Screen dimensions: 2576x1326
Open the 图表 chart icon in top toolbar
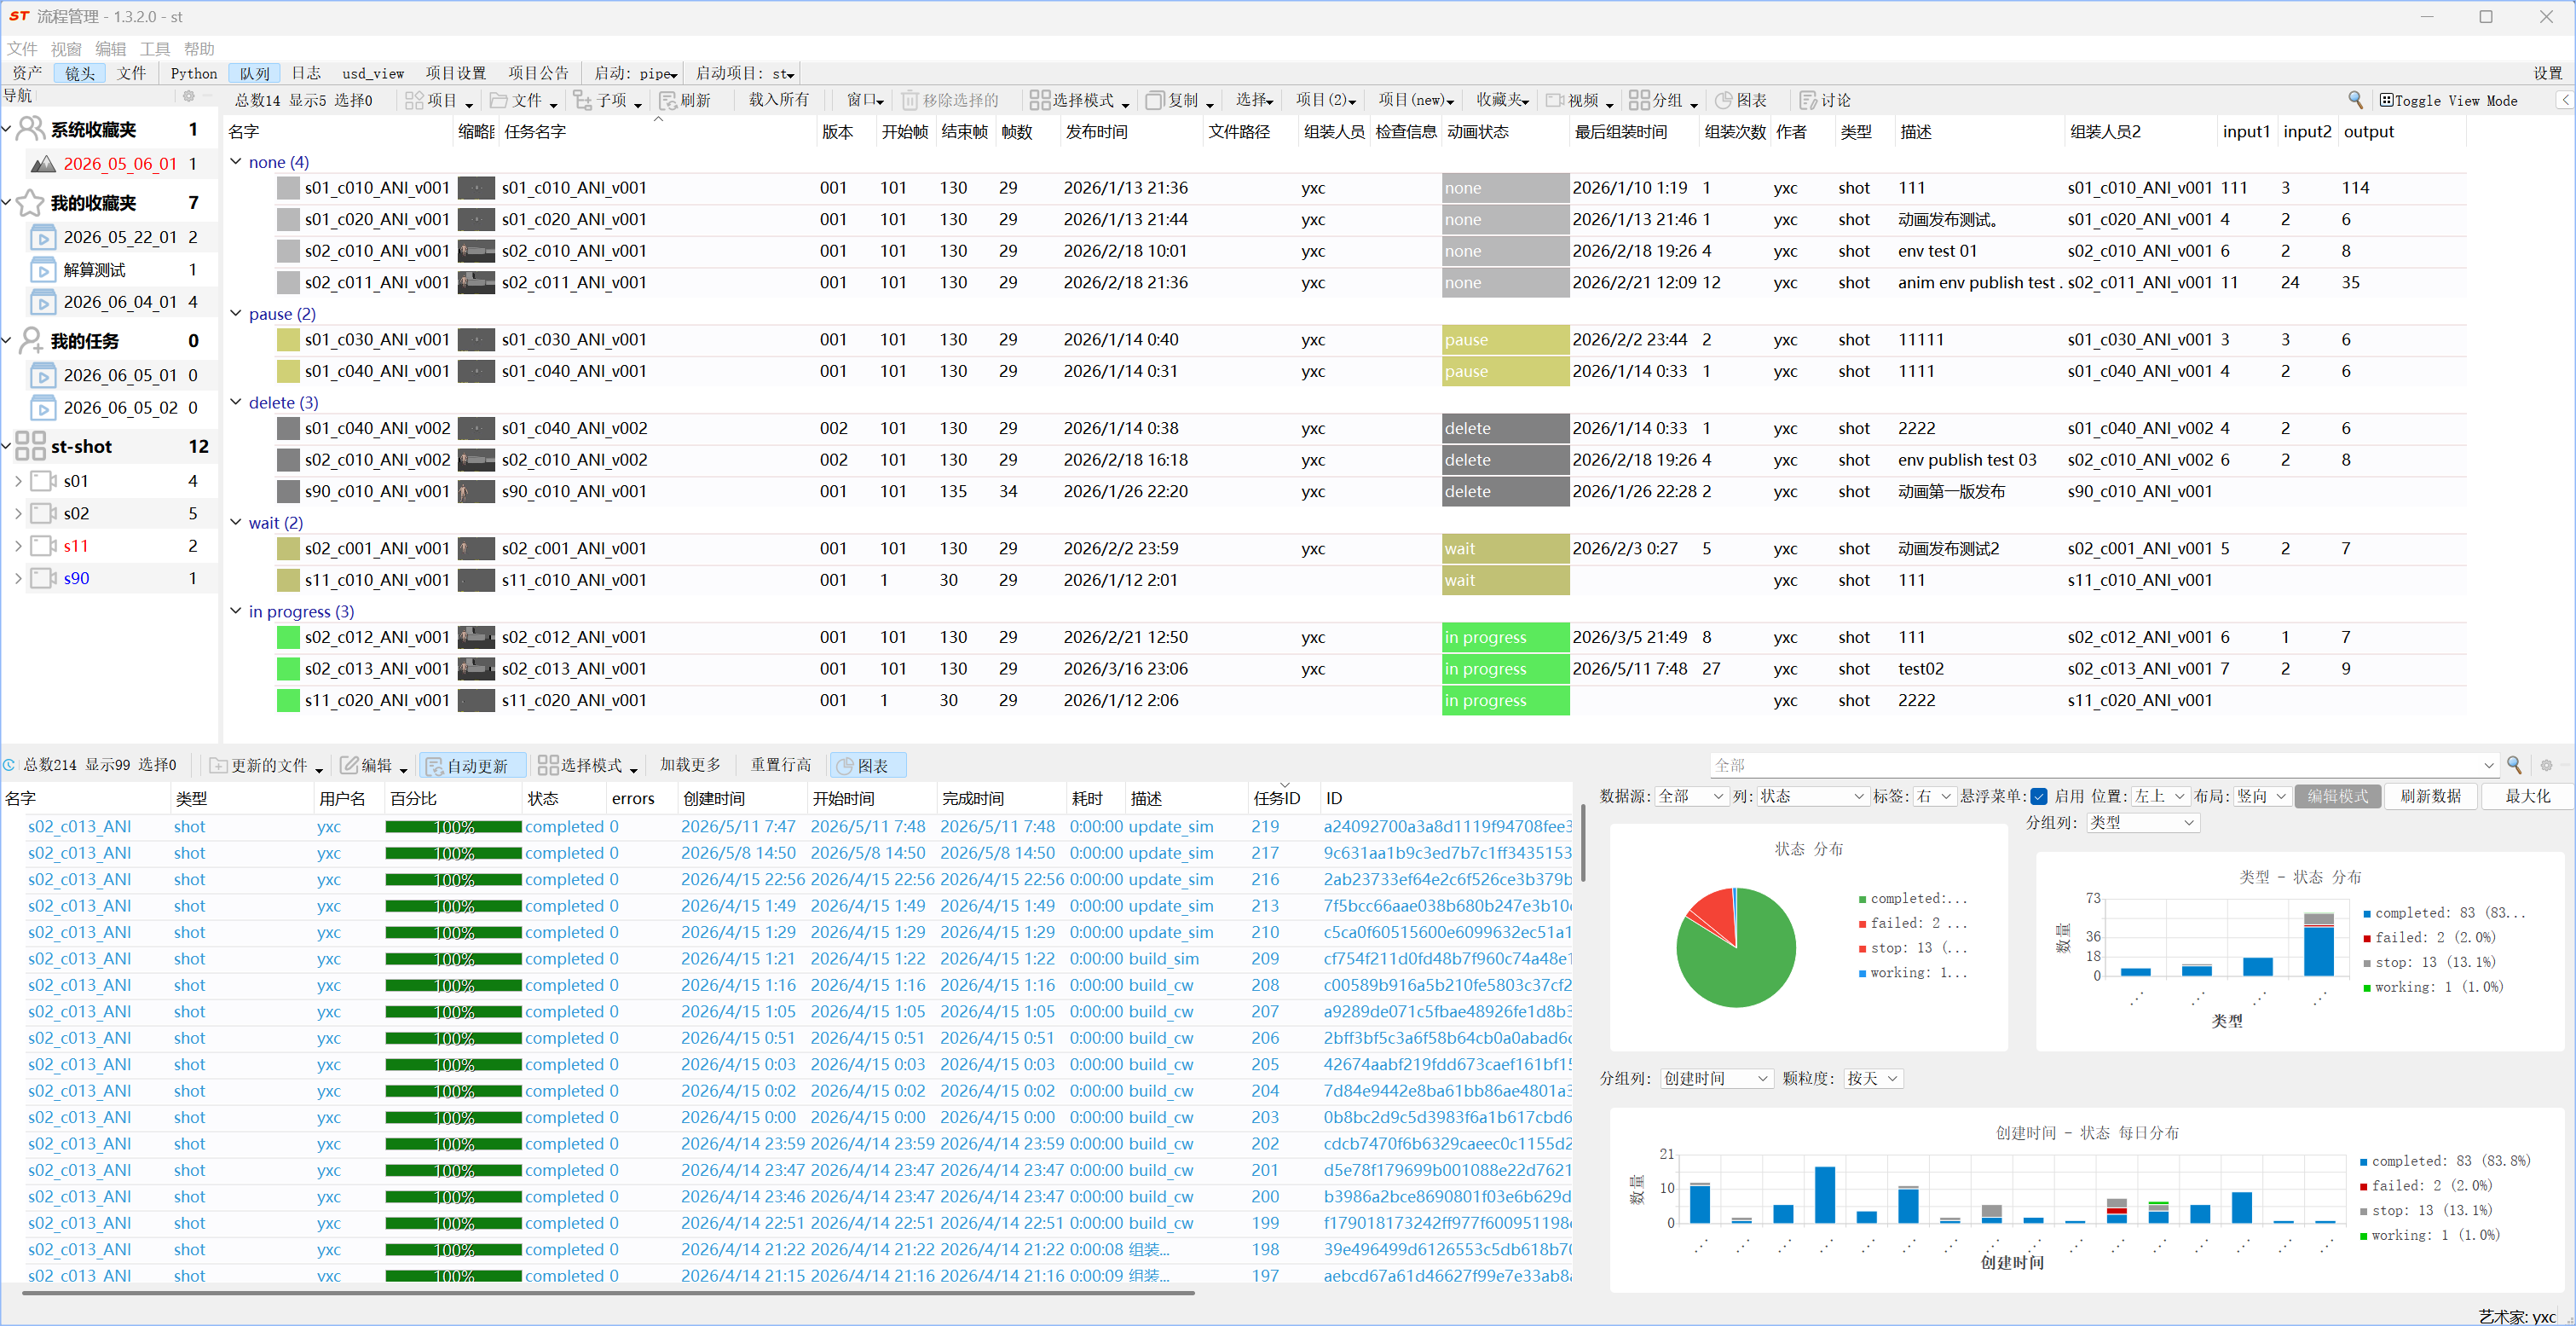1723,101
